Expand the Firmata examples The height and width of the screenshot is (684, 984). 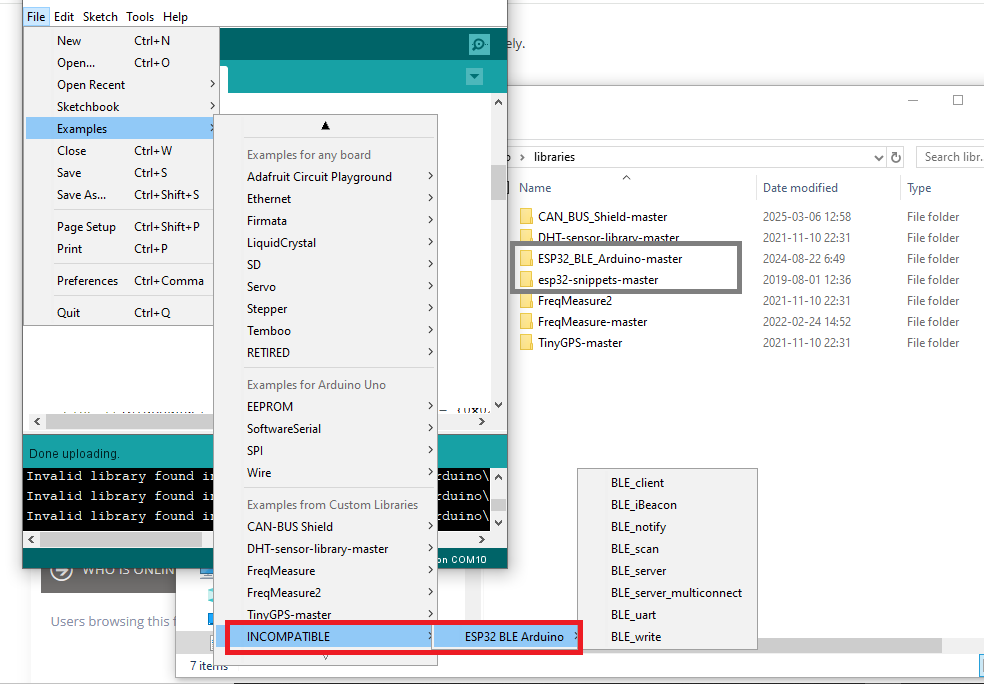pyautogui.click(x=326, y=221)
